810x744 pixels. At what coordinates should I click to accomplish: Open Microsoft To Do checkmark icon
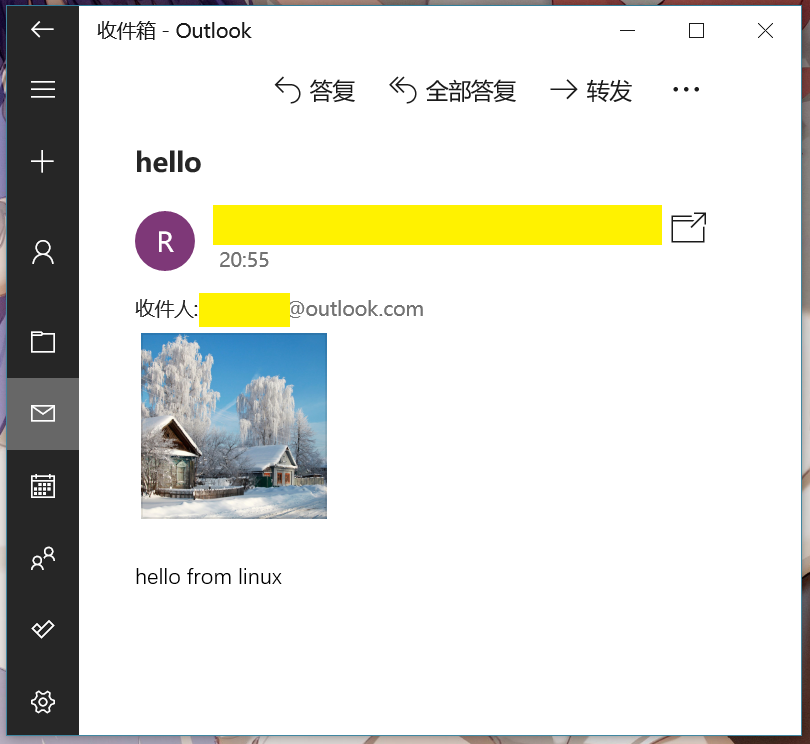(42, 629)
